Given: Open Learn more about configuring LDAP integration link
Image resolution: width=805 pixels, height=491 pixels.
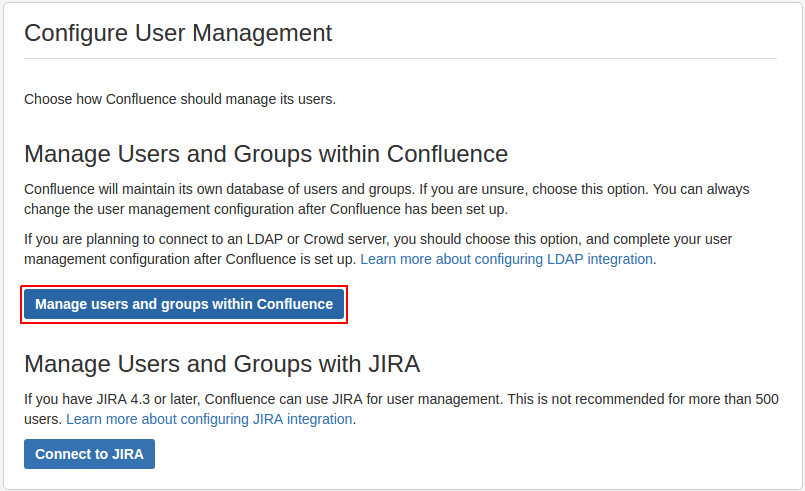Looking at the screenshot, I should pos(506,259).
